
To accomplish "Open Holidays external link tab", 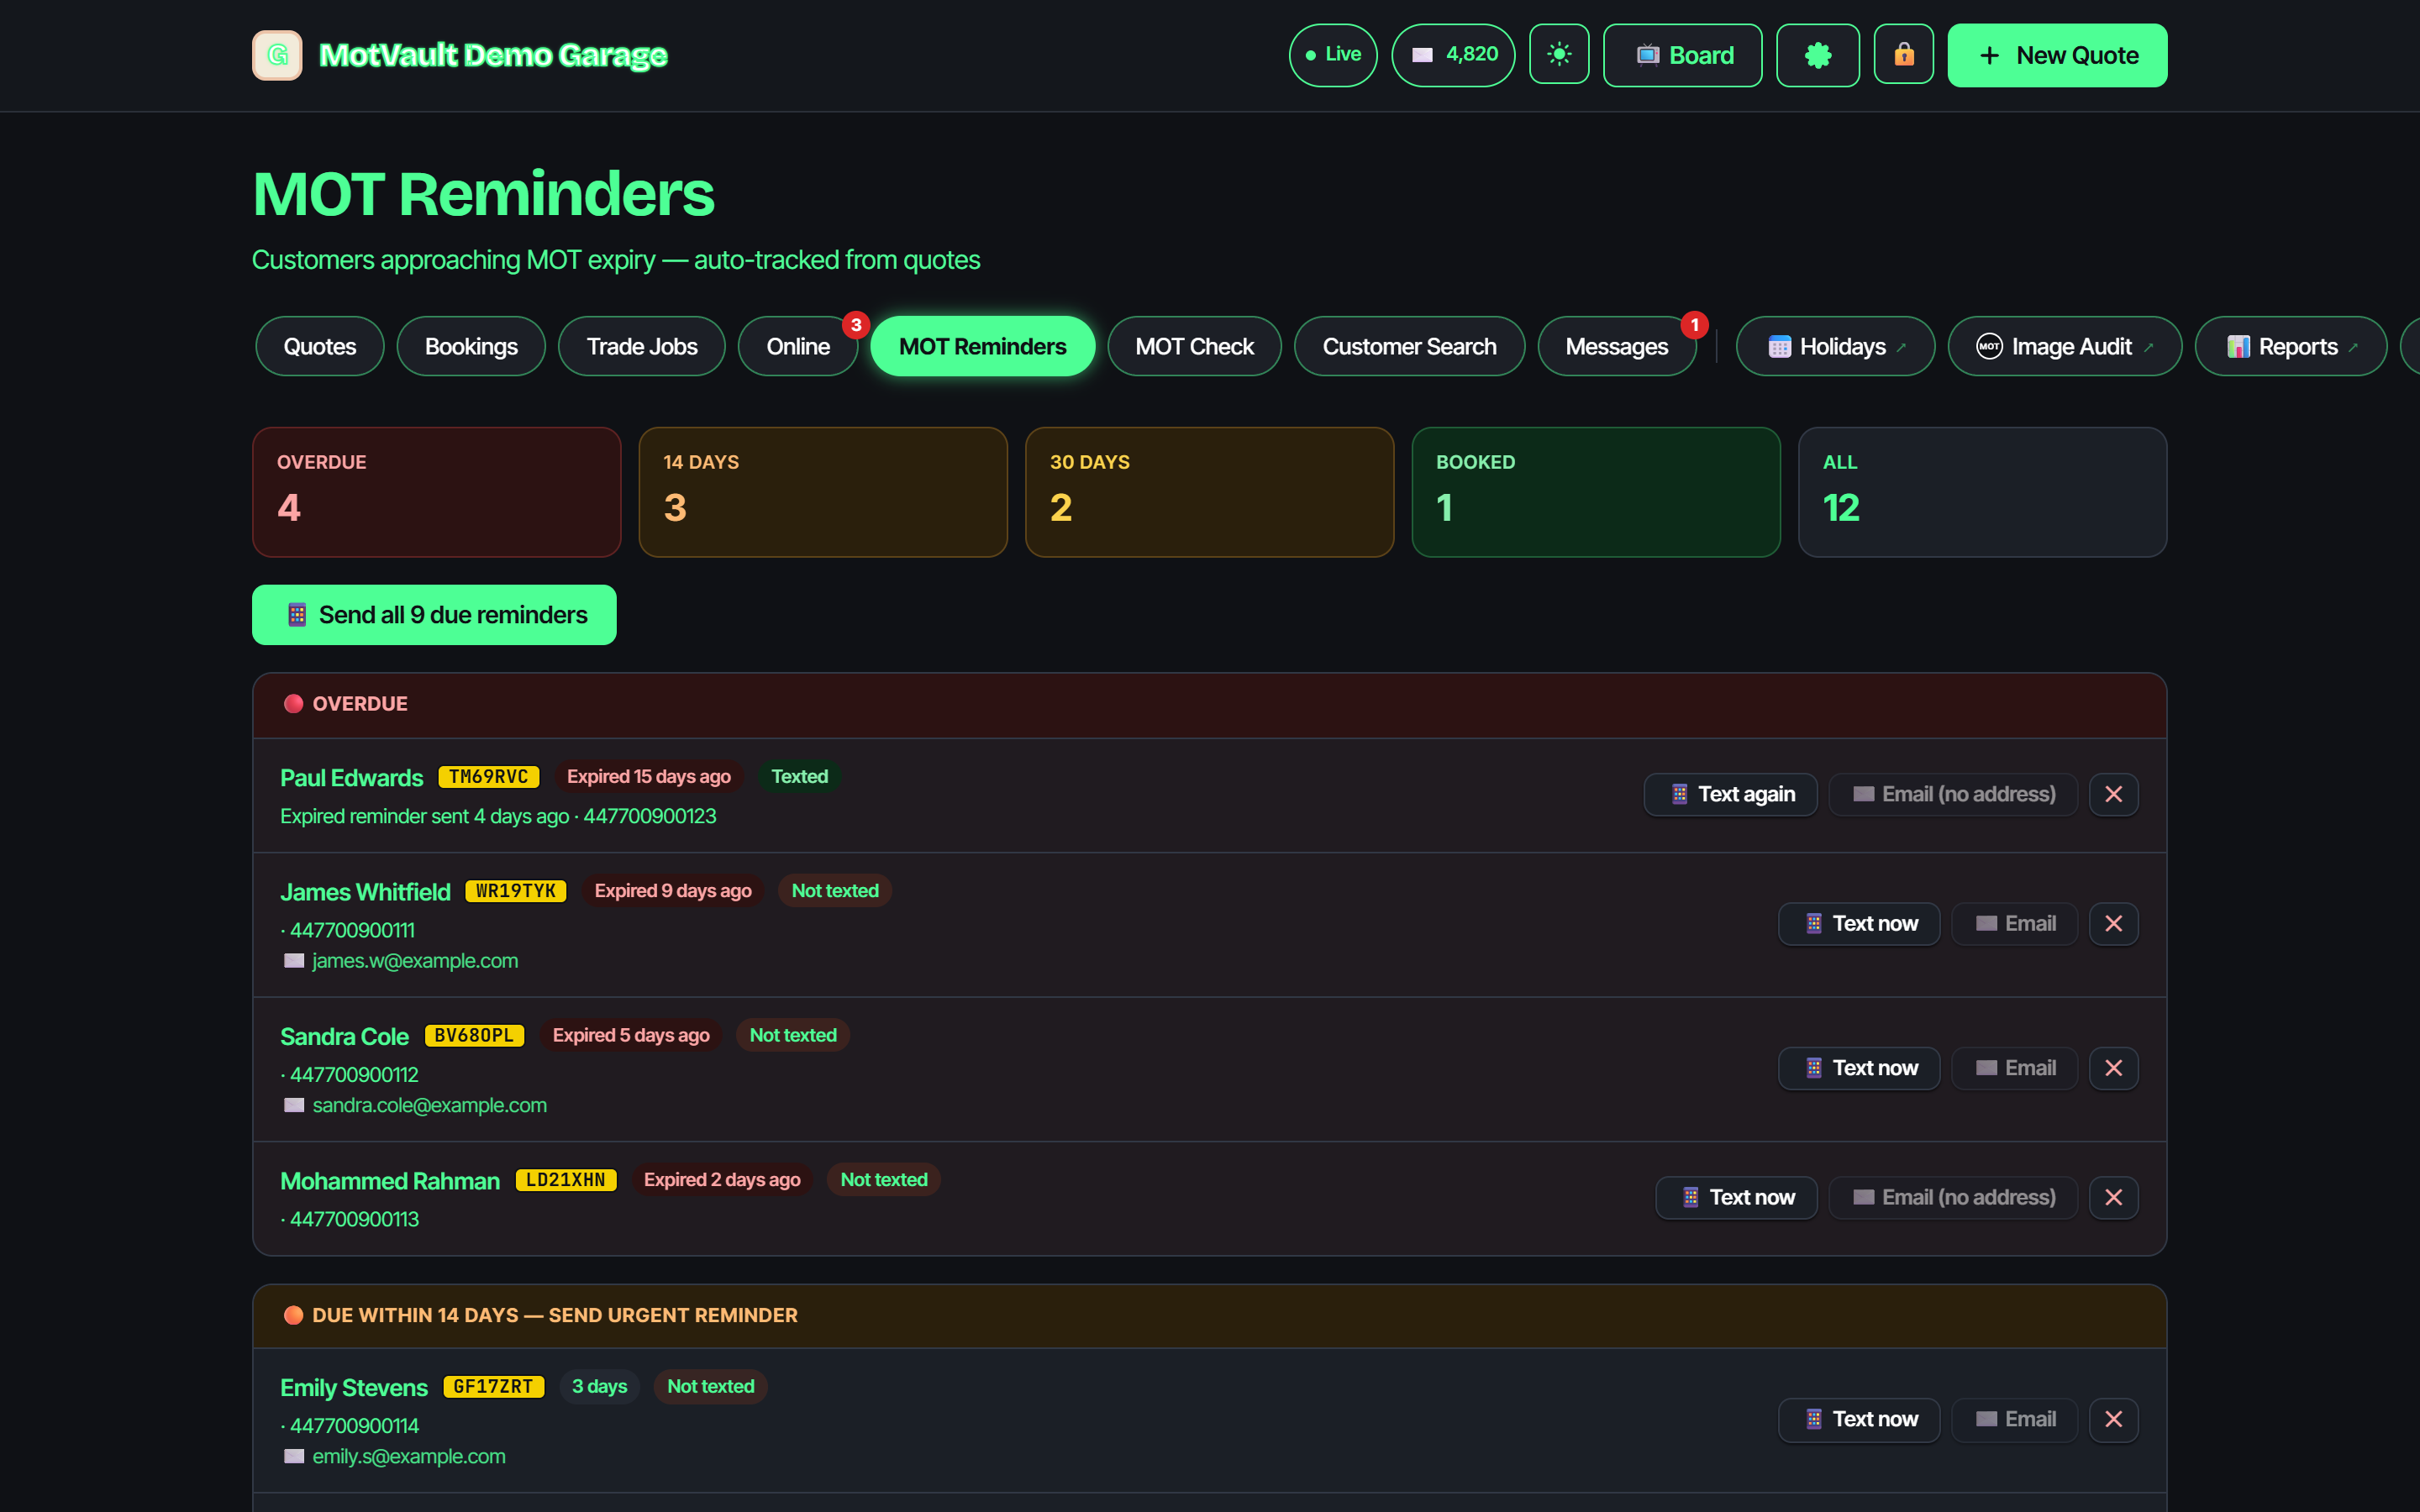I will [x=1835, y=346].
